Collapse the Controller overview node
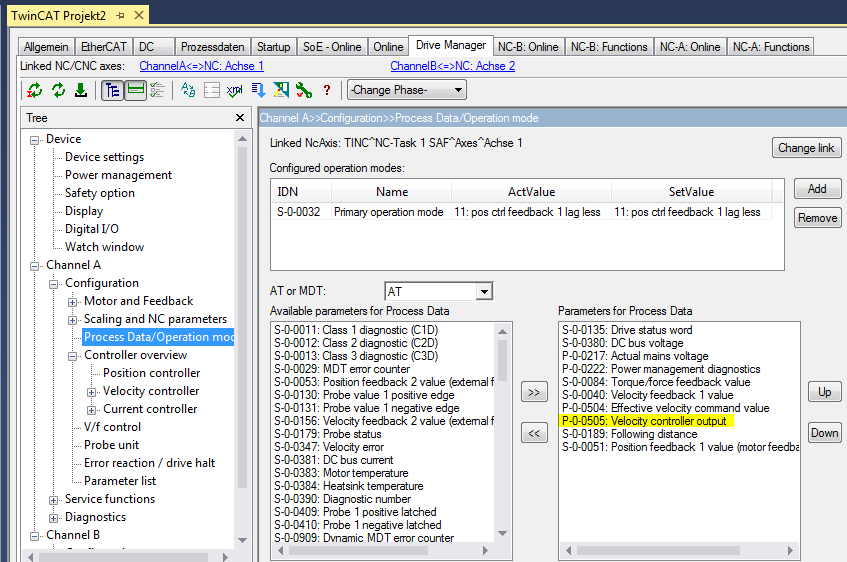The image size is (847, 562). click(x=72, y=356)
